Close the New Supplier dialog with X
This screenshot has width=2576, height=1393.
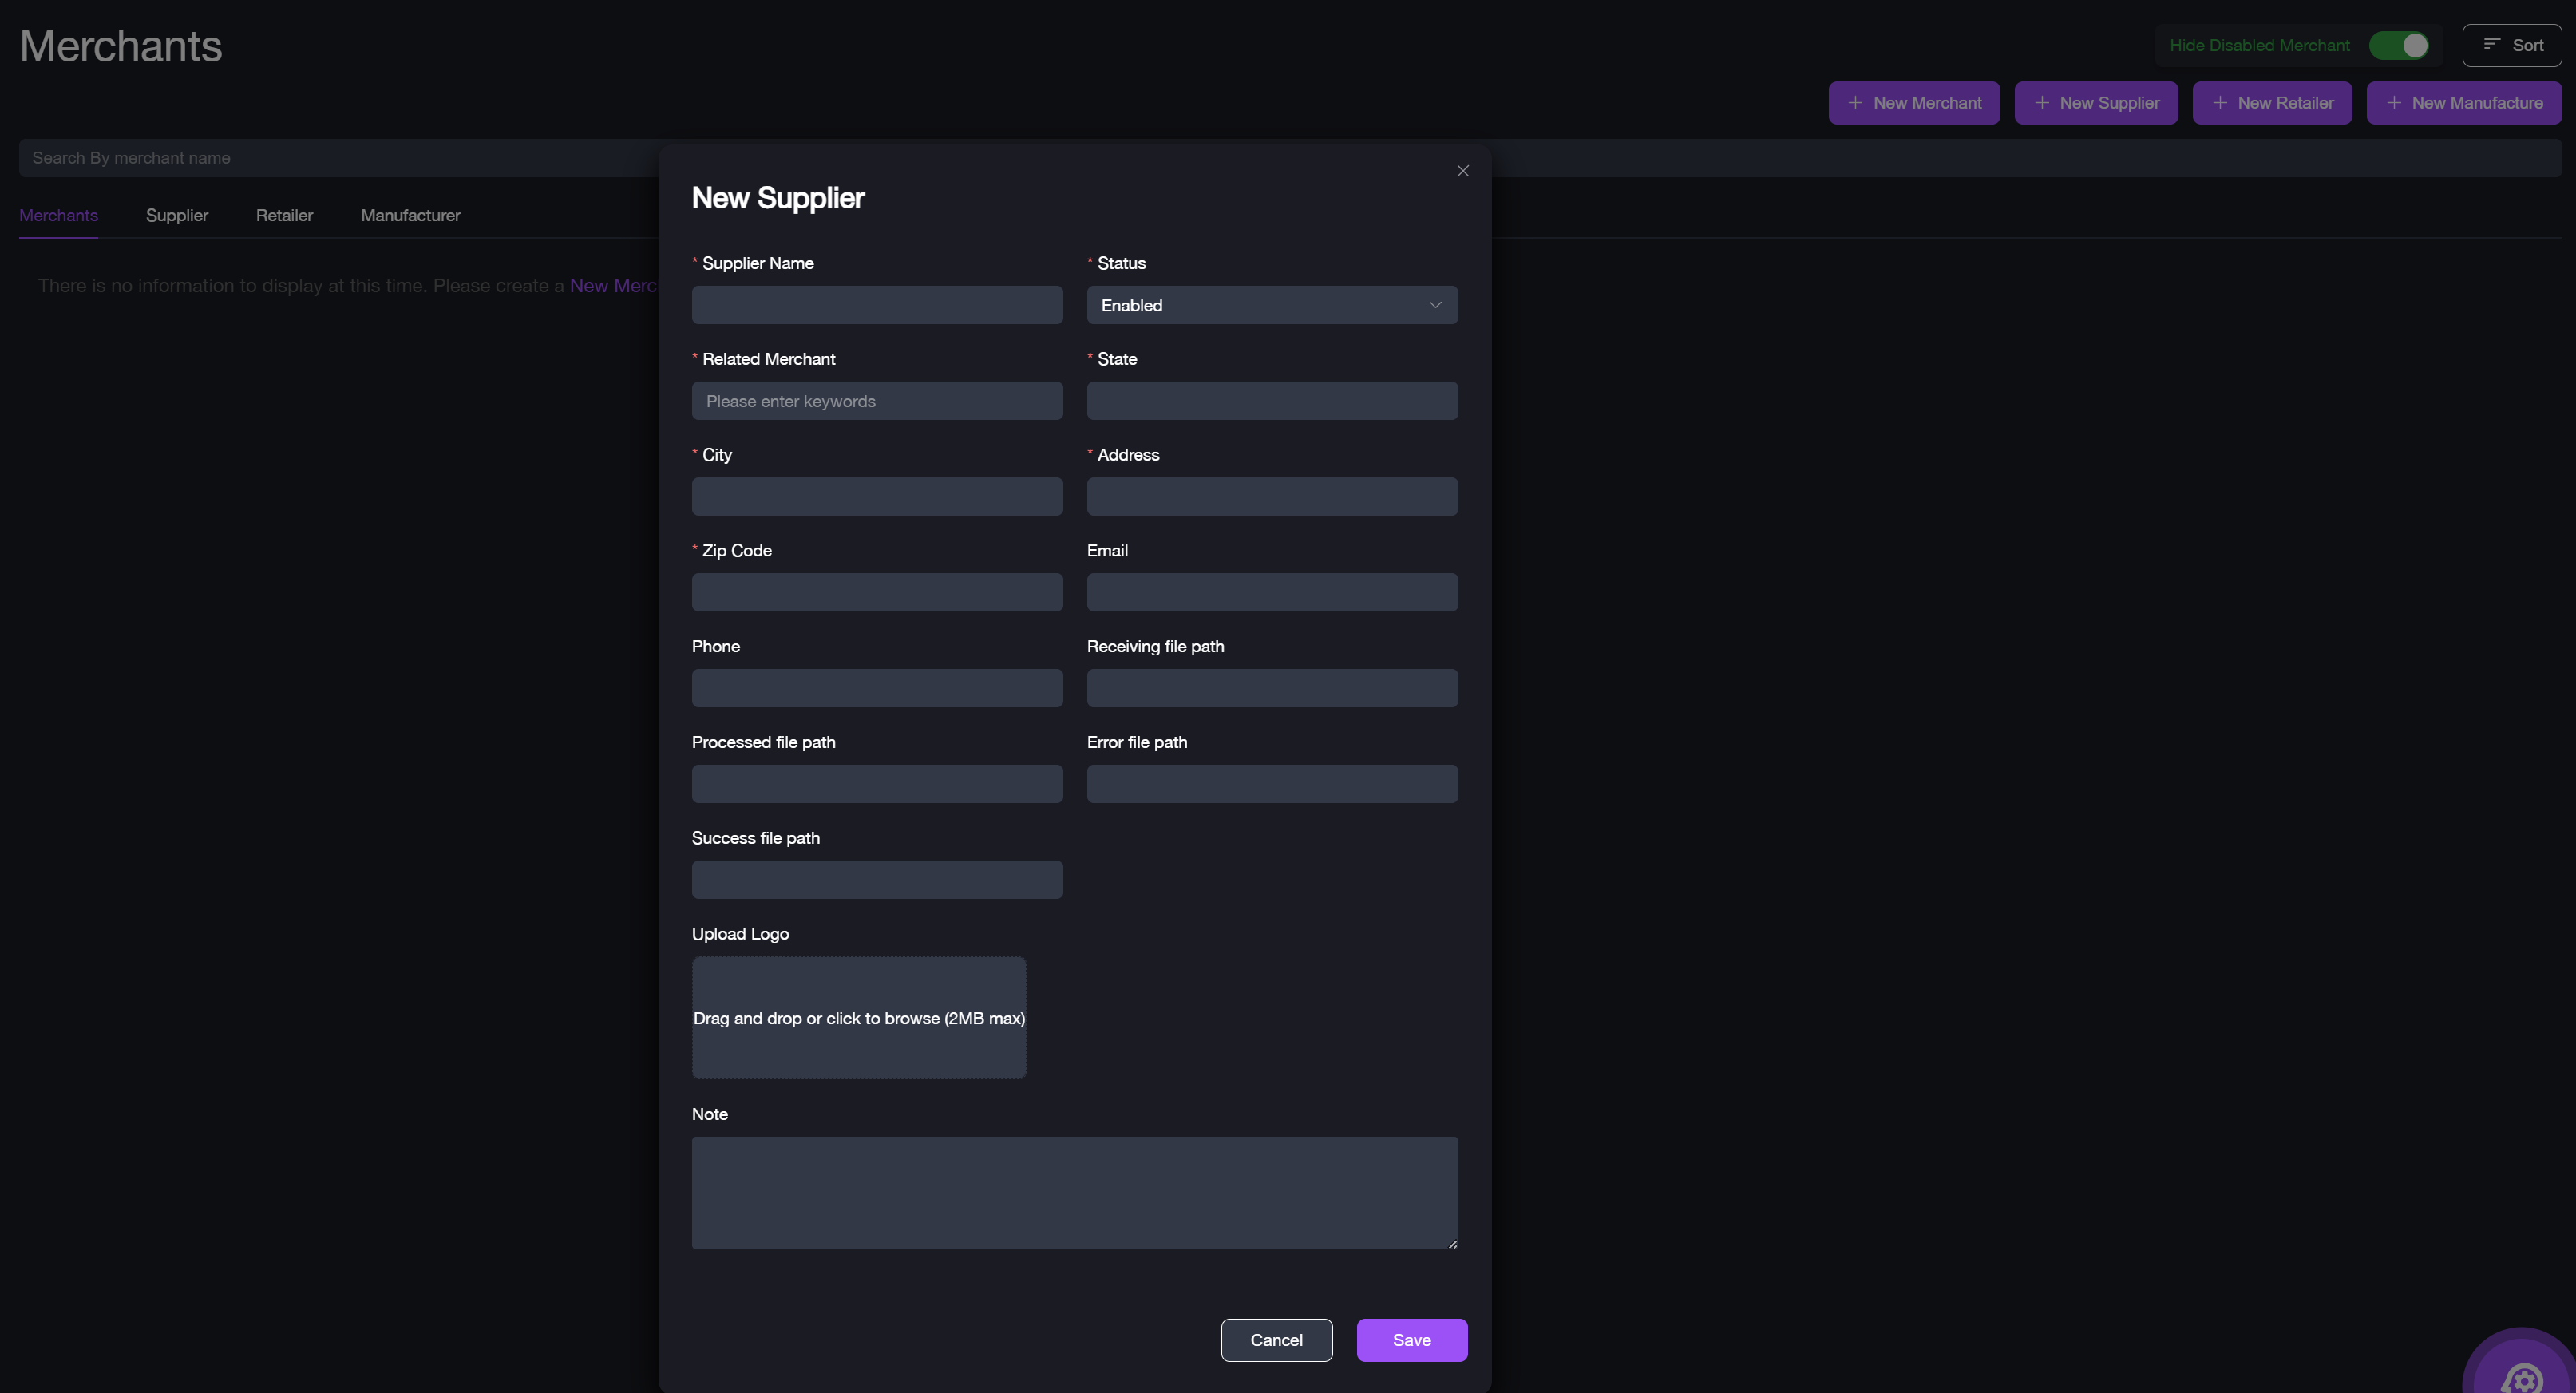pos(1463,171)
